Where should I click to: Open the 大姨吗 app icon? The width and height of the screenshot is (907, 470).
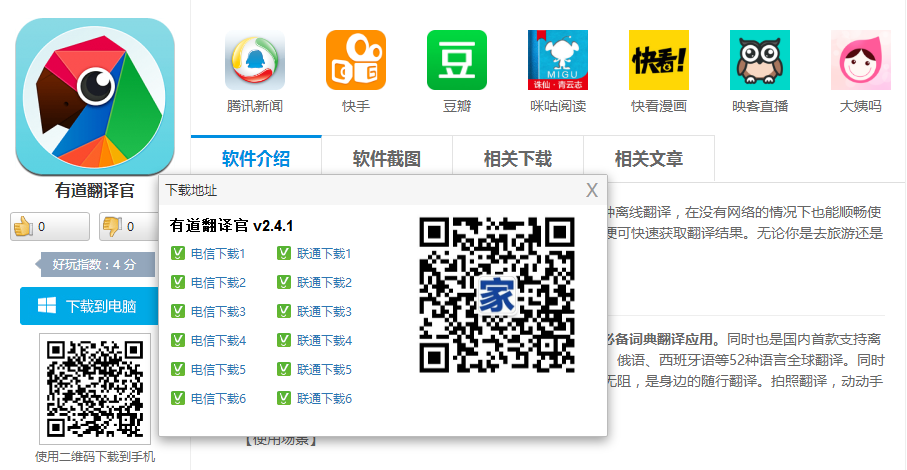click(x=860, y=60)
